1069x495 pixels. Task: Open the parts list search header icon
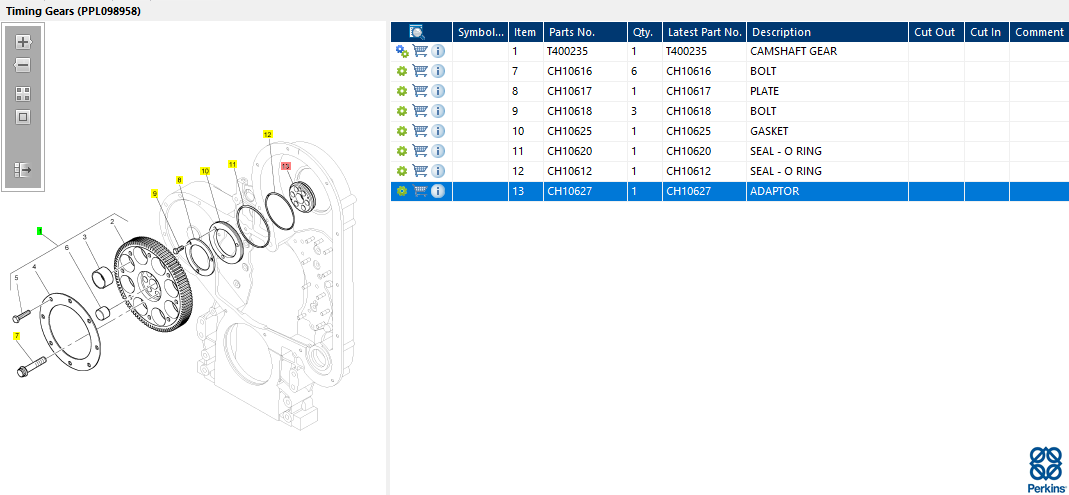tap(417, 32)
